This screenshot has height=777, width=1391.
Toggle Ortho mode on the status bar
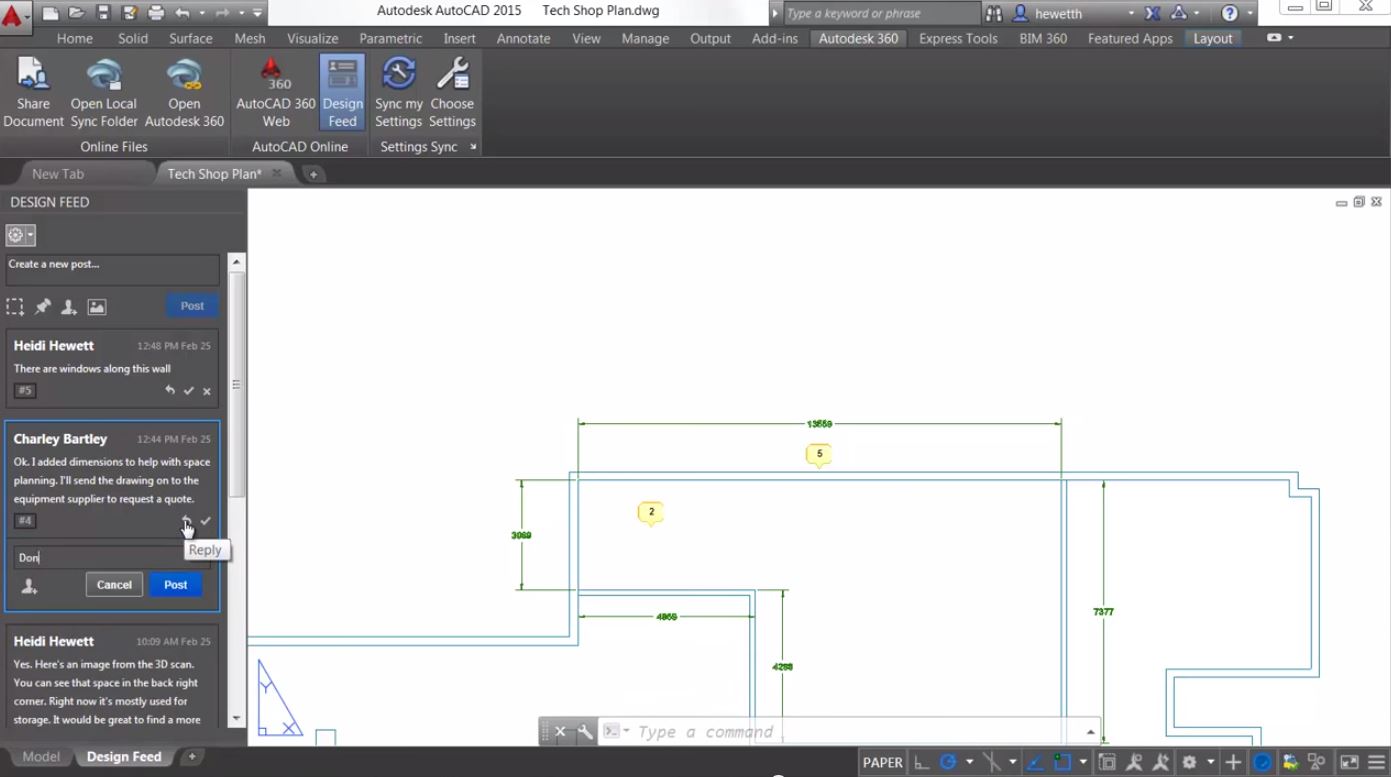point(920,762)
